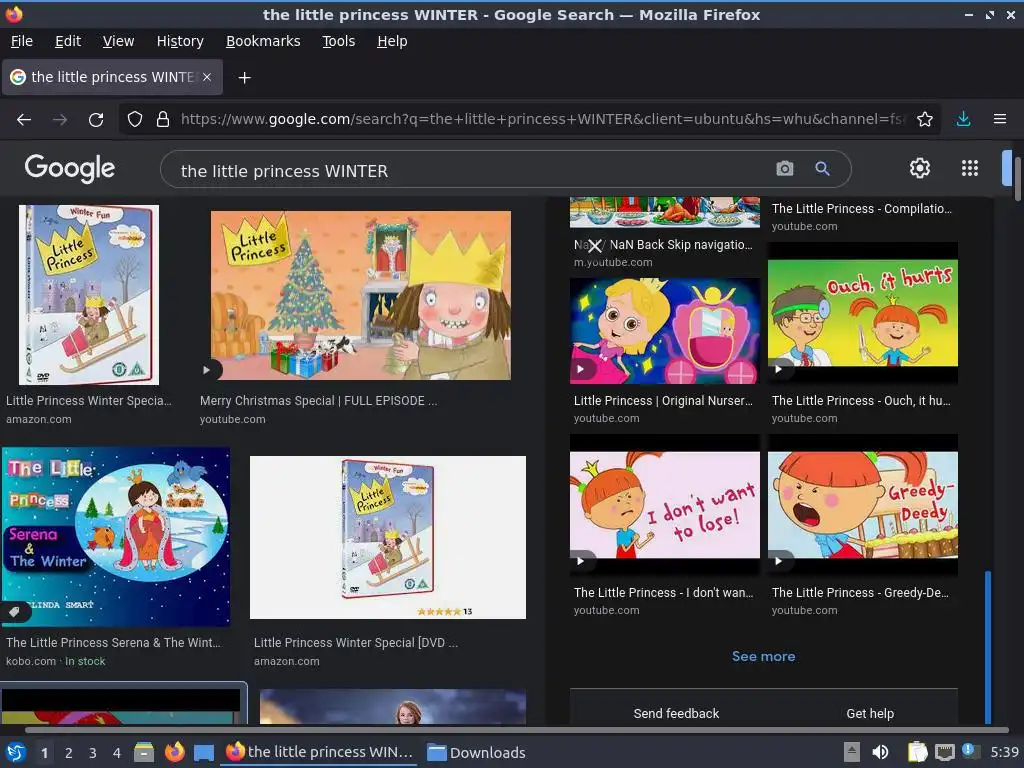Open the system start menu icon
This screenshot has width=1024, height=768.
[x=16, y=752]
